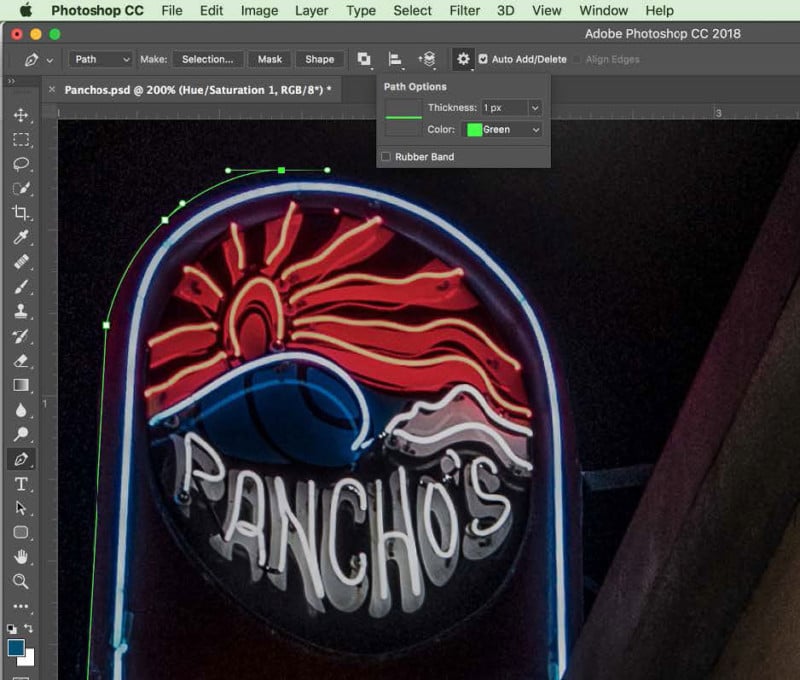Select the Brush tool
The height and width of the screenshot is (680, 800).
point(21,287)
